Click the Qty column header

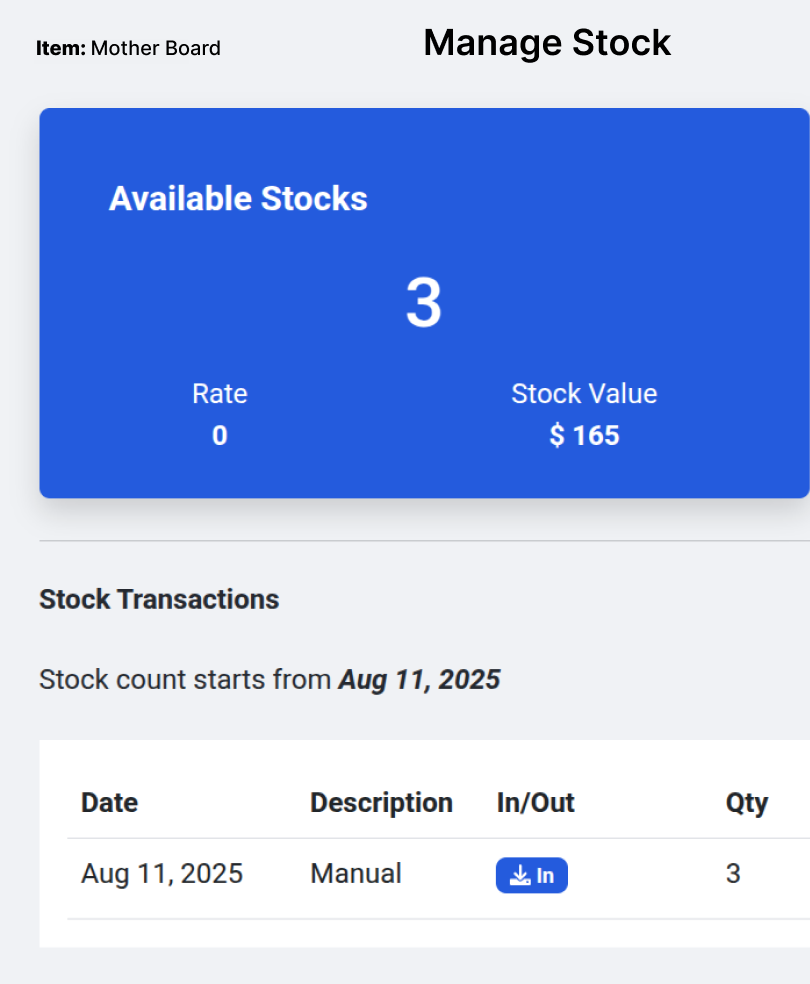tap(746, 803)
